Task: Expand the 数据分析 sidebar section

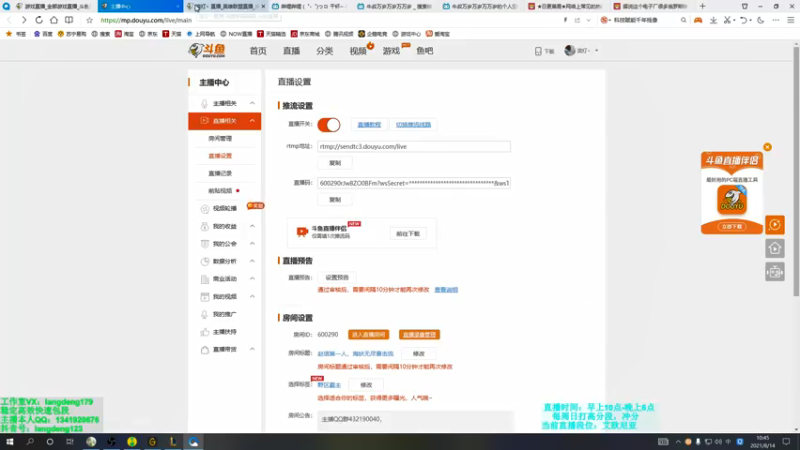Action: (x=252, y=261)
